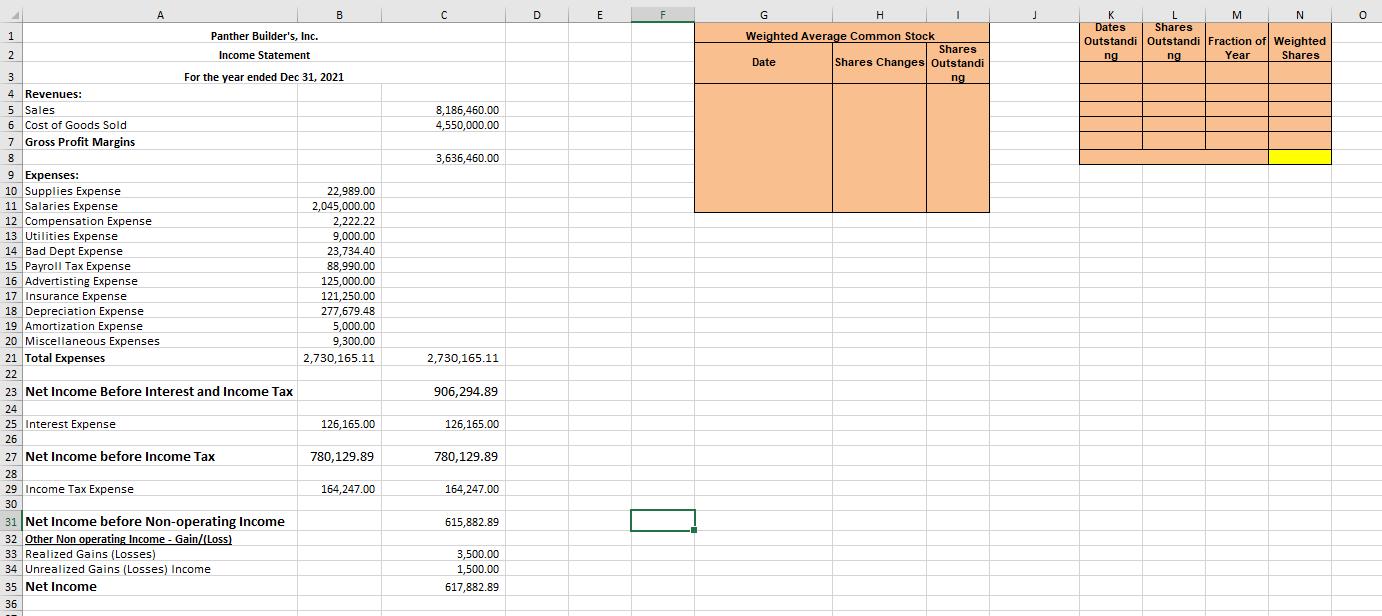The width and height of the screenshot is (1382, 616).
Task: Click the row 31 header
Action: (9, 521)
